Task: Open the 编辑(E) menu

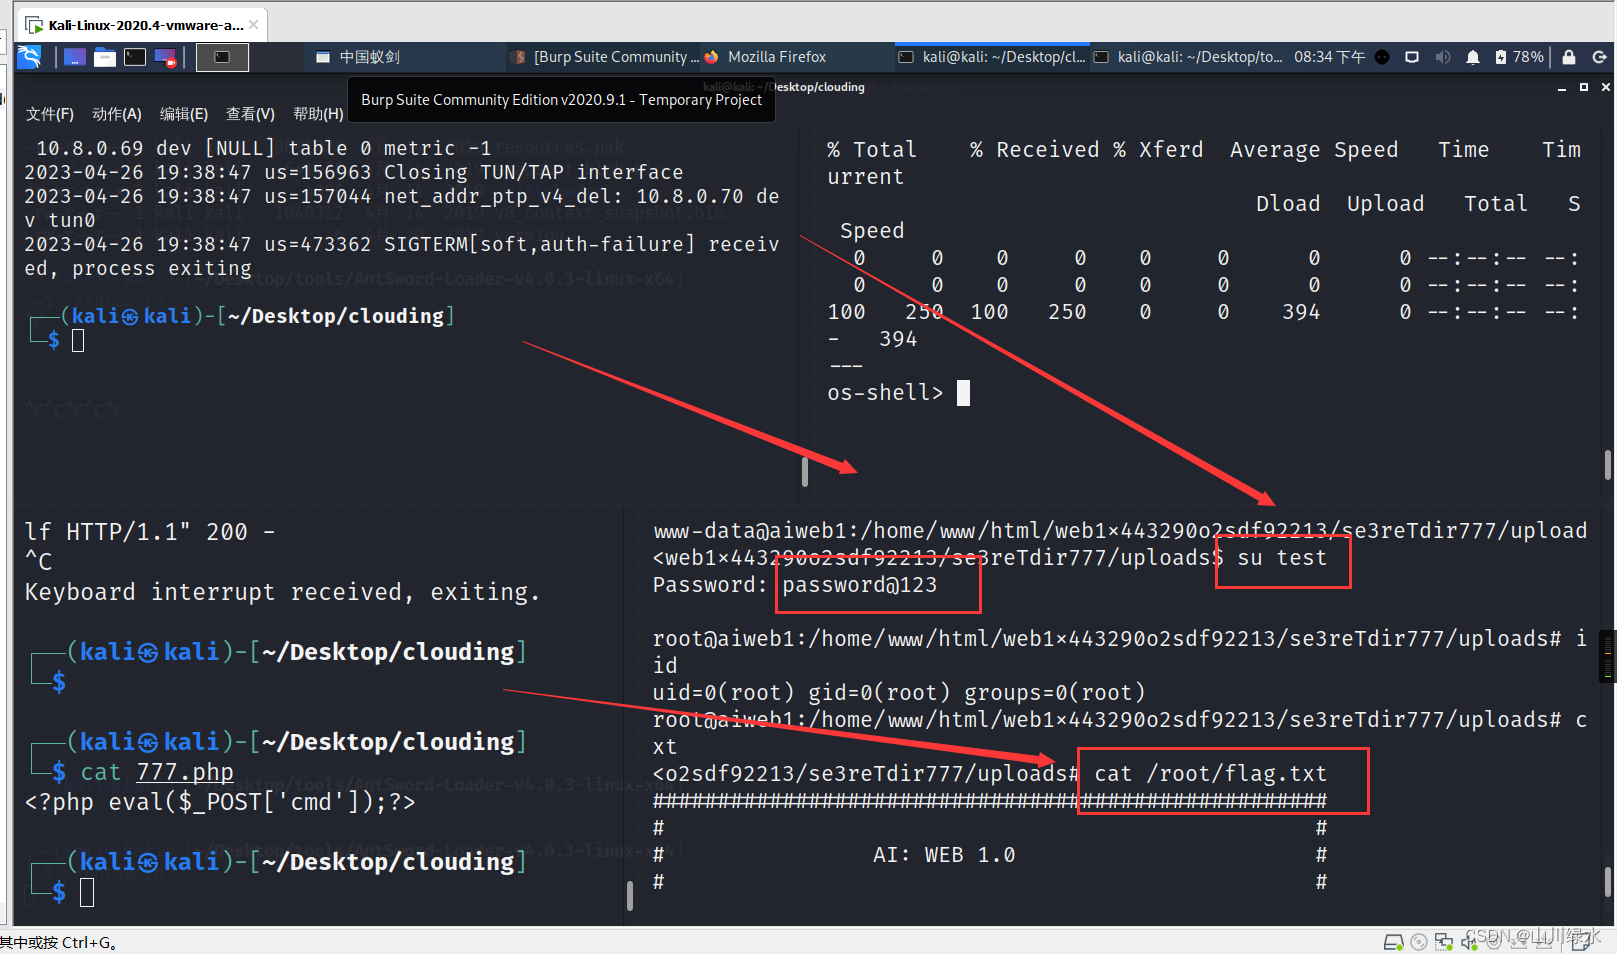Action: pos(184,114)
